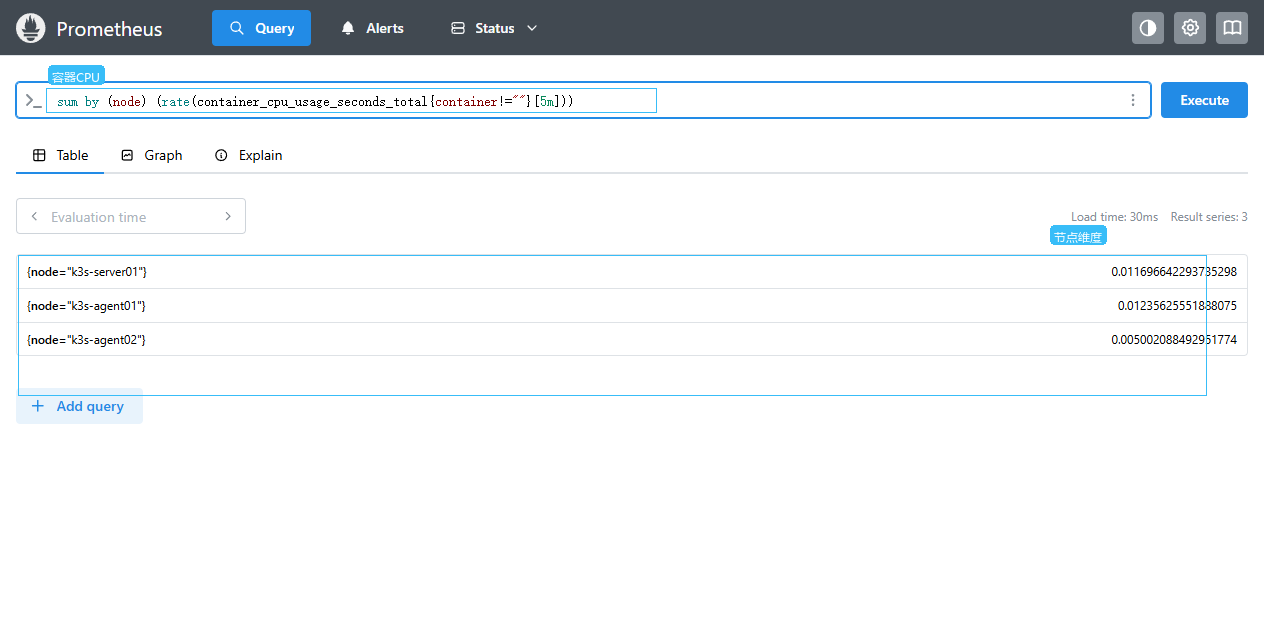The image size is (1264, 625).
Task: Open the Query page
Action: 261,28
